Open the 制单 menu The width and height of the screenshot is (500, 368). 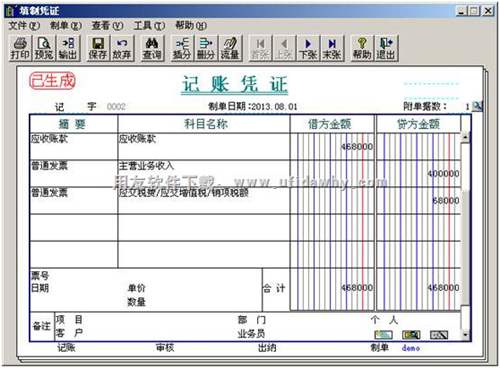pyautogui.click(x=66, y=25)
